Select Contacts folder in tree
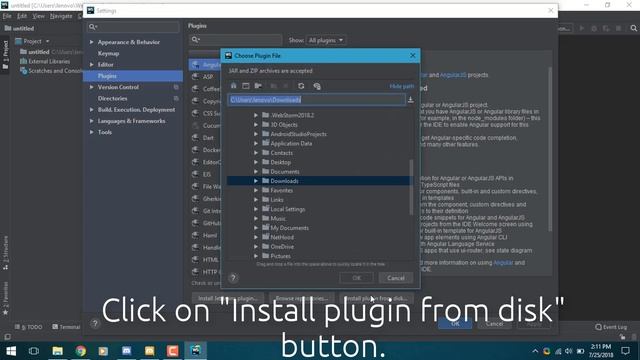 coord(281,153)
